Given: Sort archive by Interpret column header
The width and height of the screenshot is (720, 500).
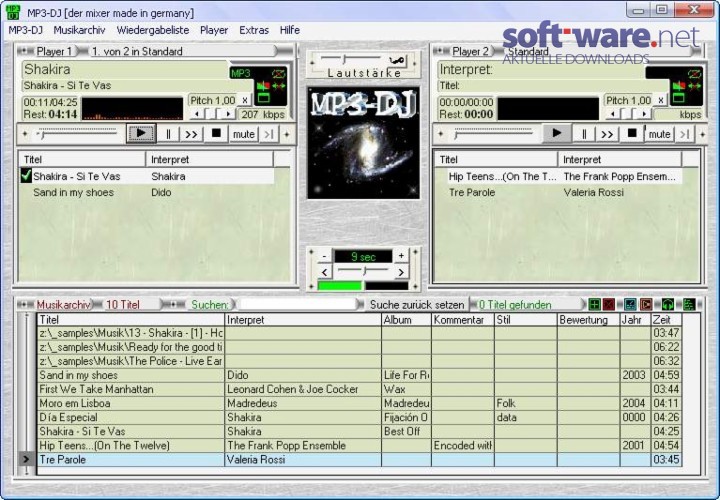Looking at the screenshot, I should coord(303,320).
